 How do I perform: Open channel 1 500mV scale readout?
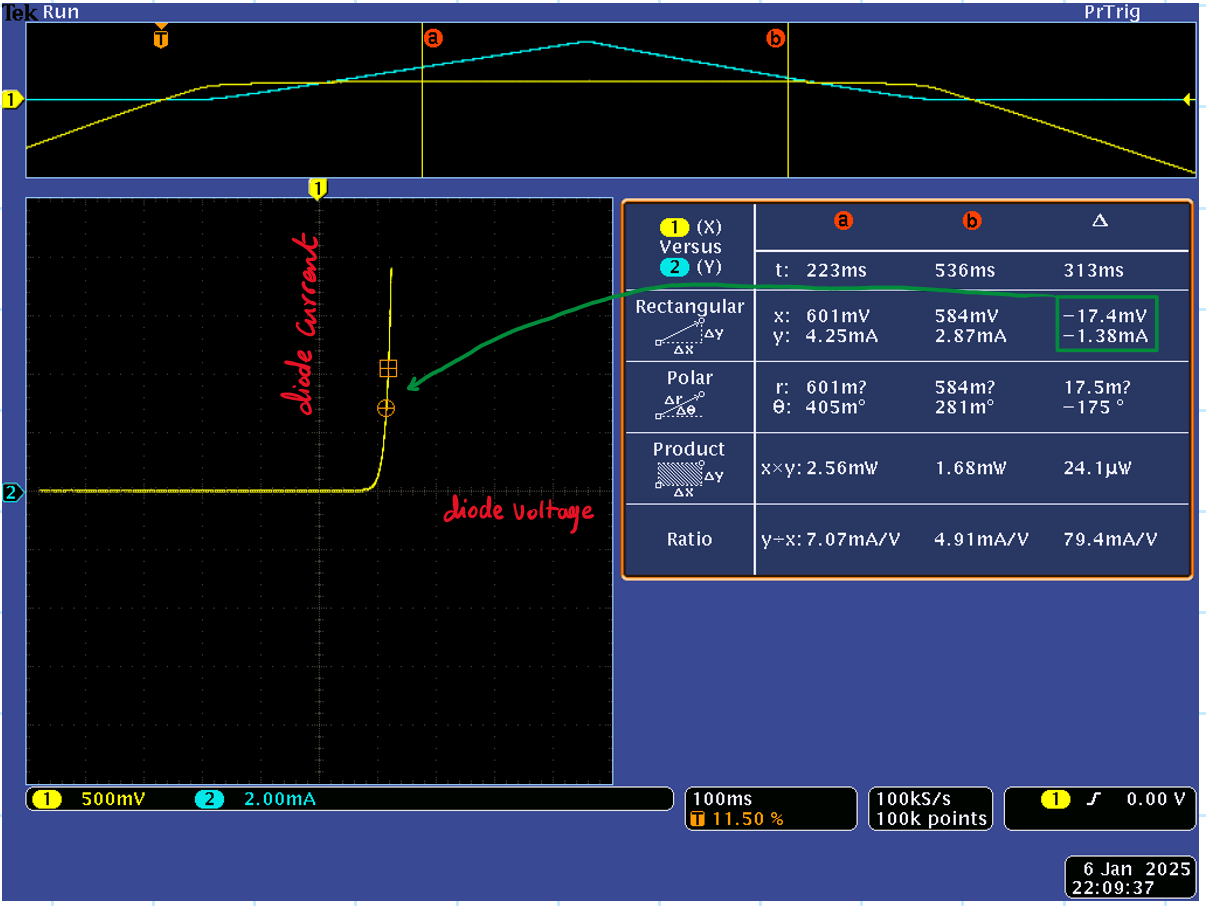click(x=85, y=799)
